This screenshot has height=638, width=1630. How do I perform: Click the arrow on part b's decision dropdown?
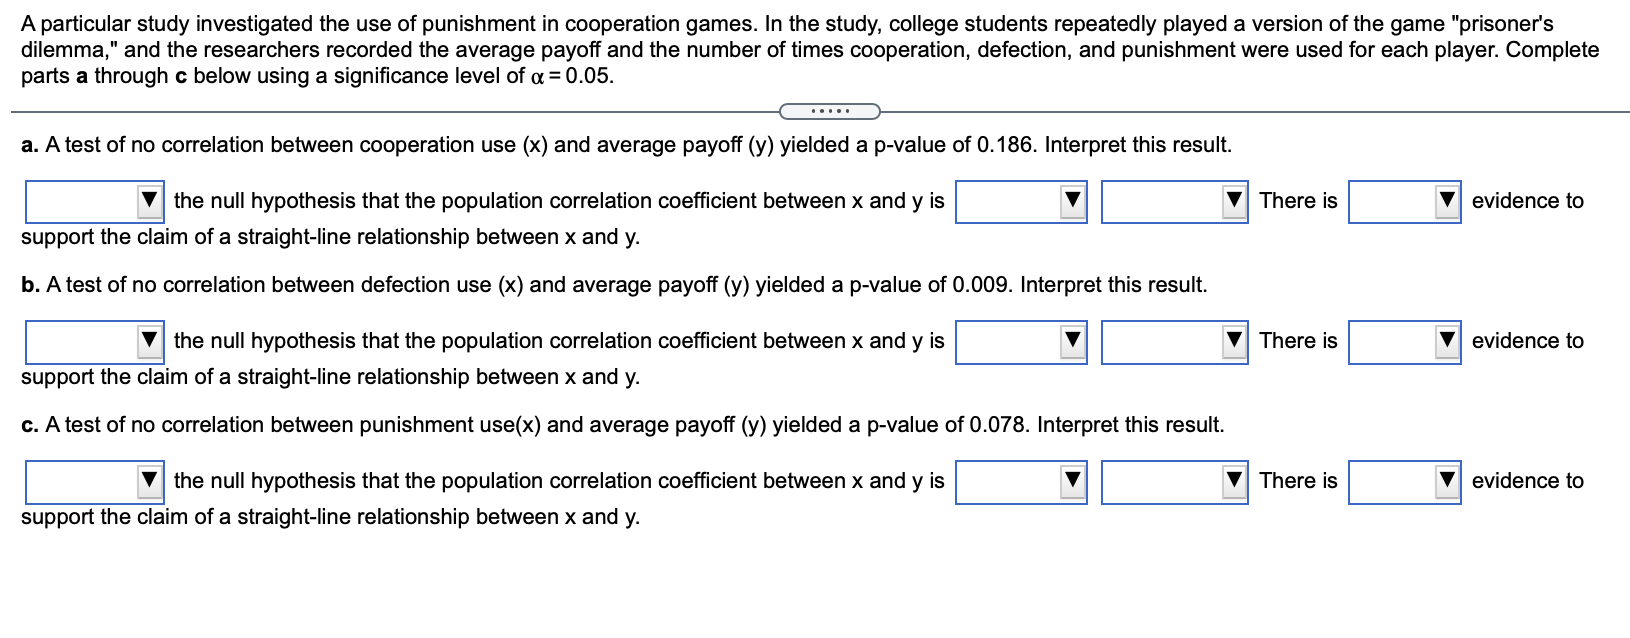click(x=150, y=341)
